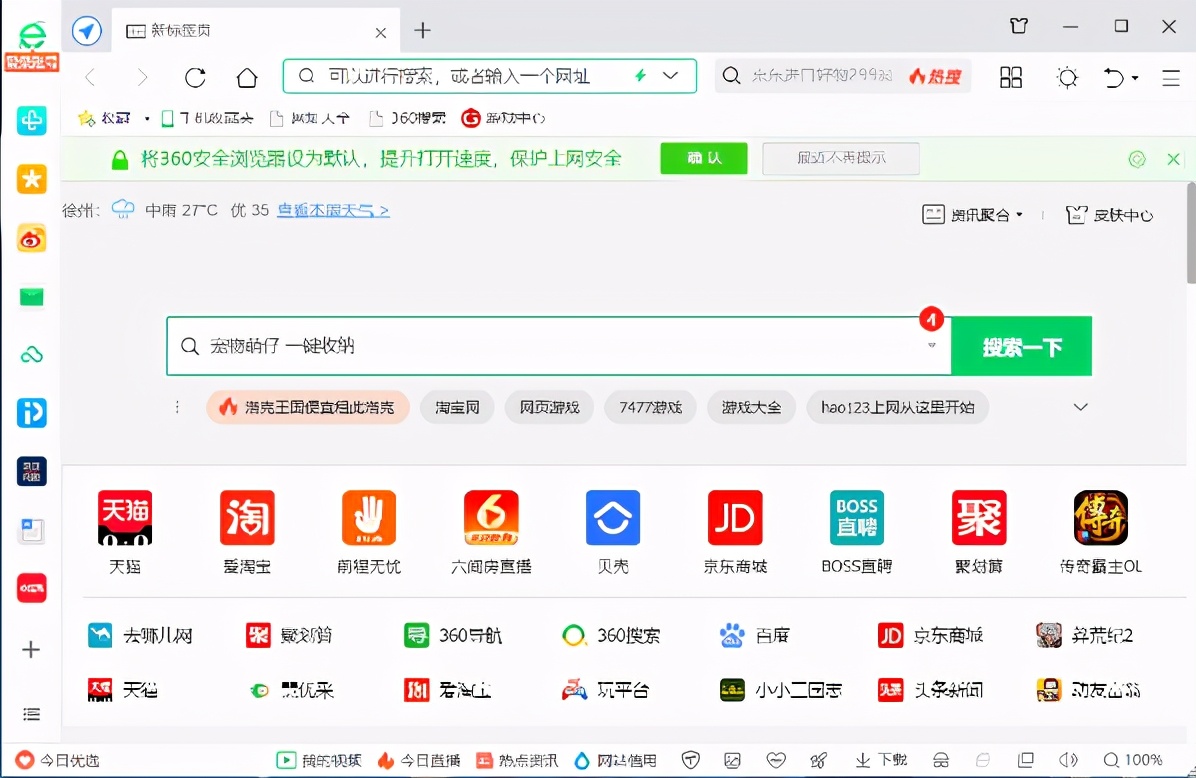Expand the search engine dropdown in the search box
1196x778 pixels.
point(931,345)
